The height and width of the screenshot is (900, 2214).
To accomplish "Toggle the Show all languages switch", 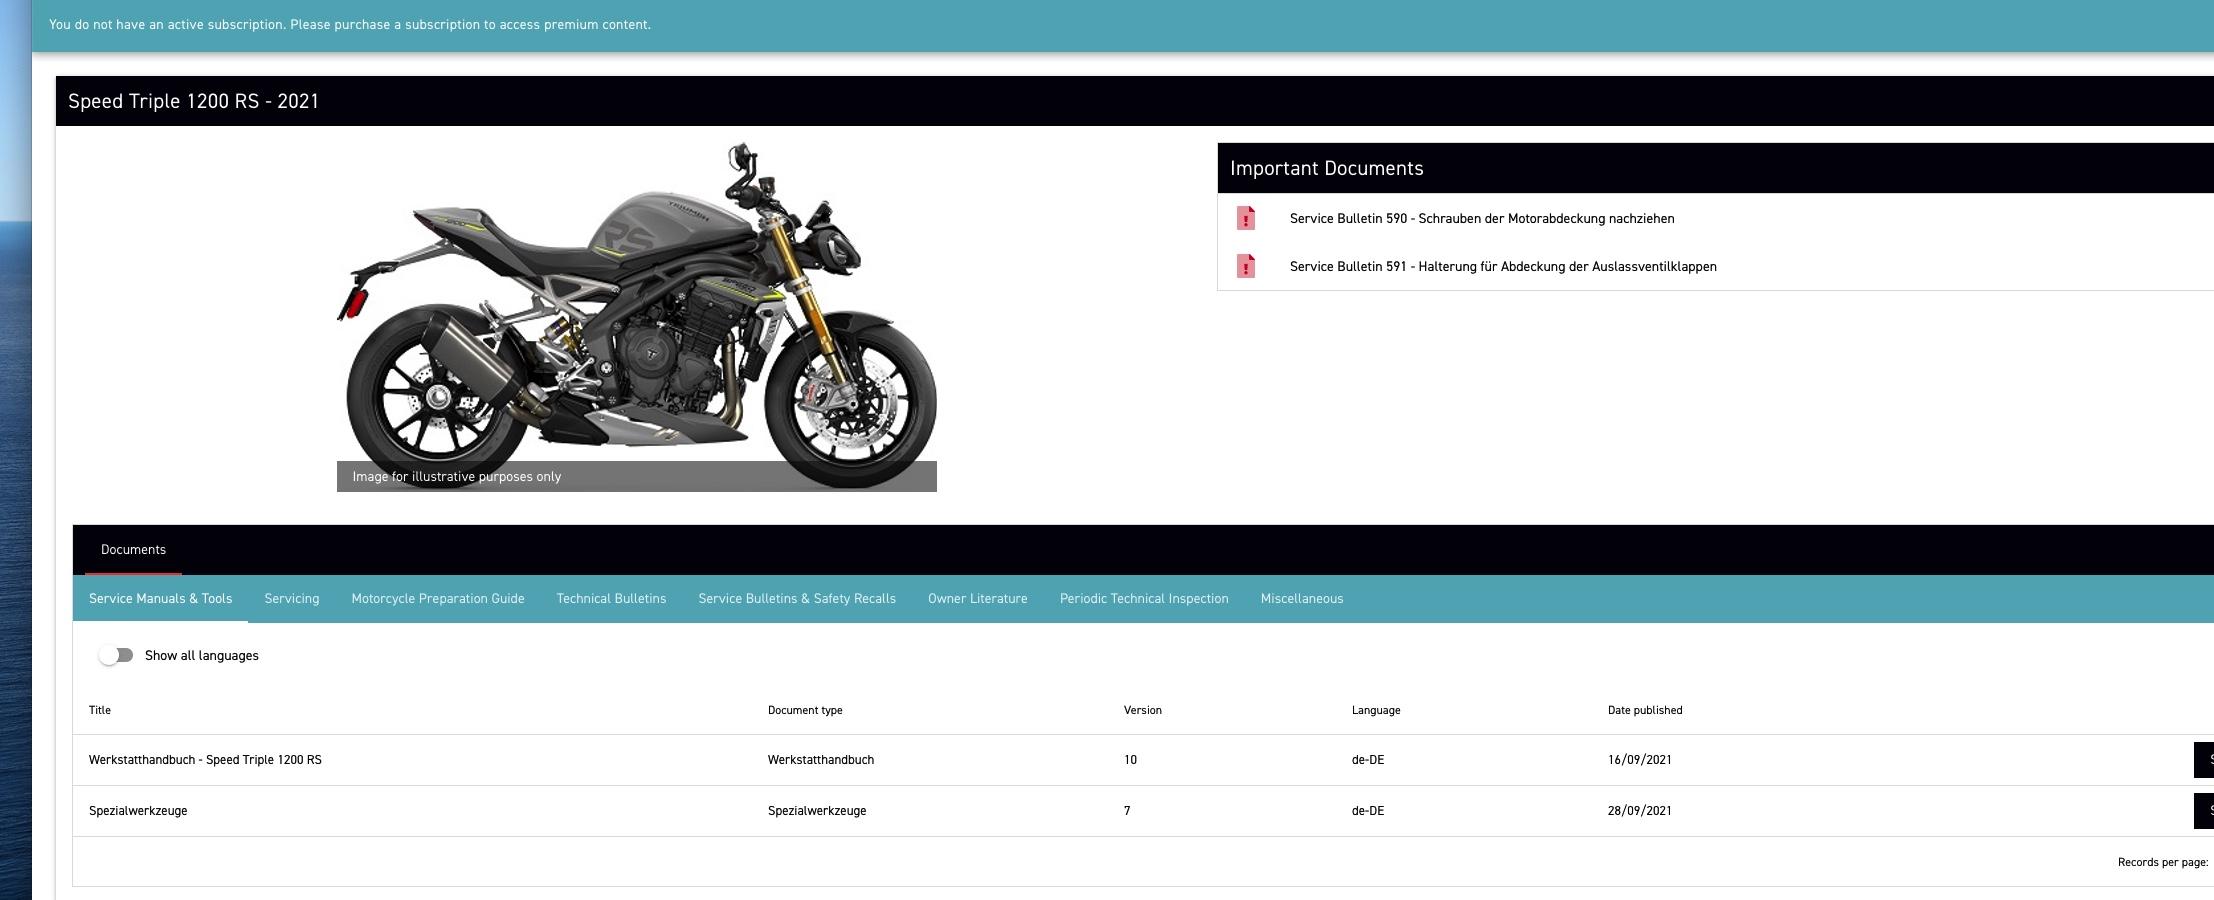I will (116, 655).
